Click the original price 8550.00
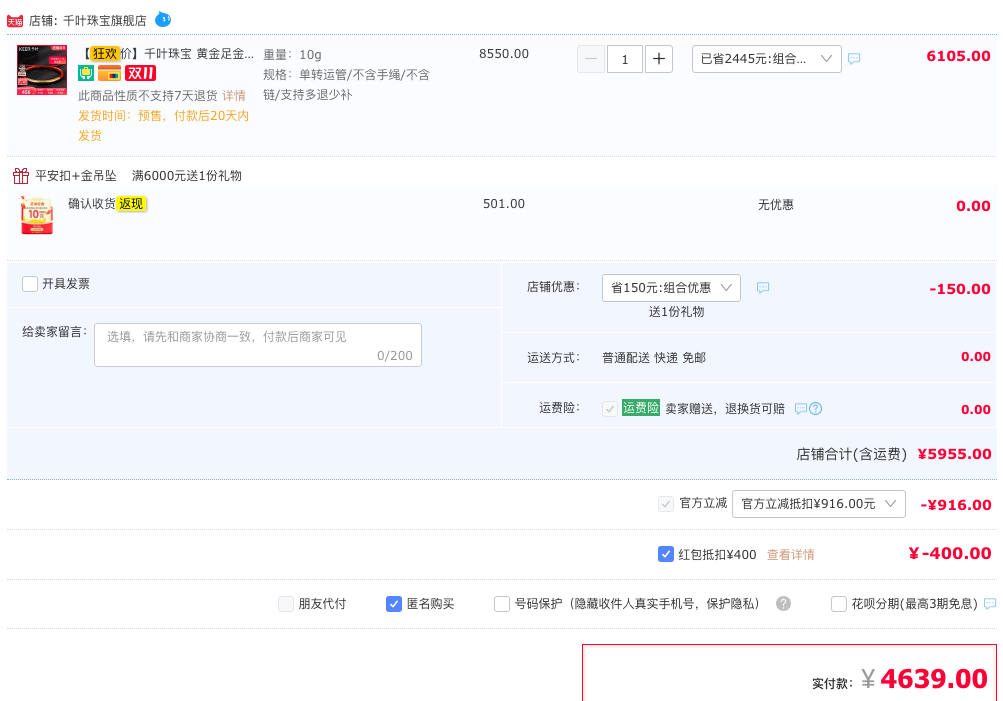The height and width of the screenshot is (701, 1003). point(504,54)
